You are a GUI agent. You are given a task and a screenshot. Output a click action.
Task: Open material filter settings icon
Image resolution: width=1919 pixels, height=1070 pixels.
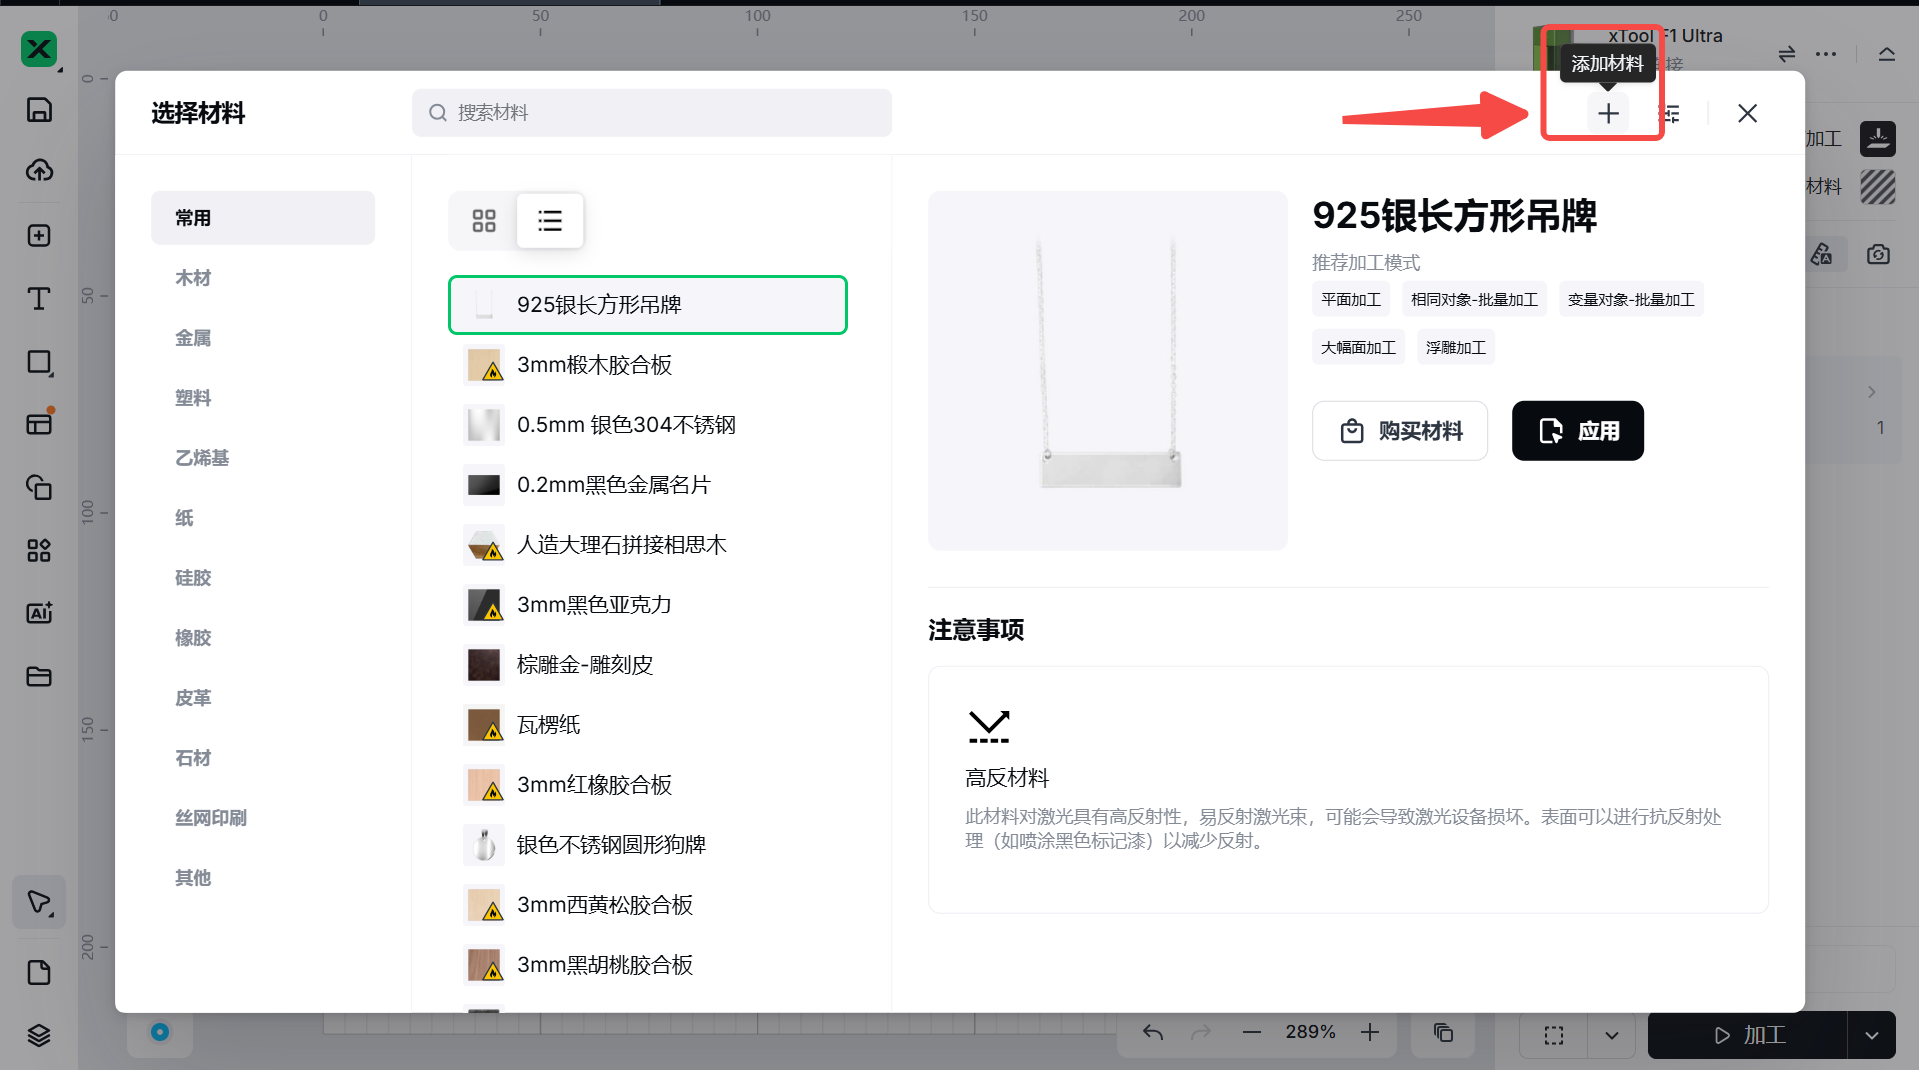coord(1670,114)
